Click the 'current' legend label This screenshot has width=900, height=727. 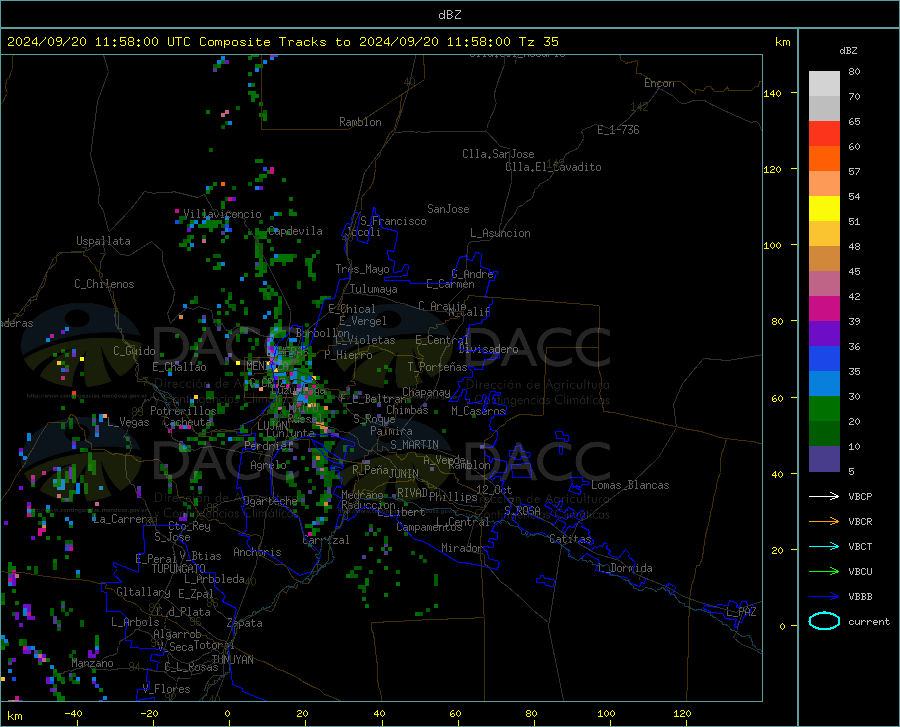869,621
